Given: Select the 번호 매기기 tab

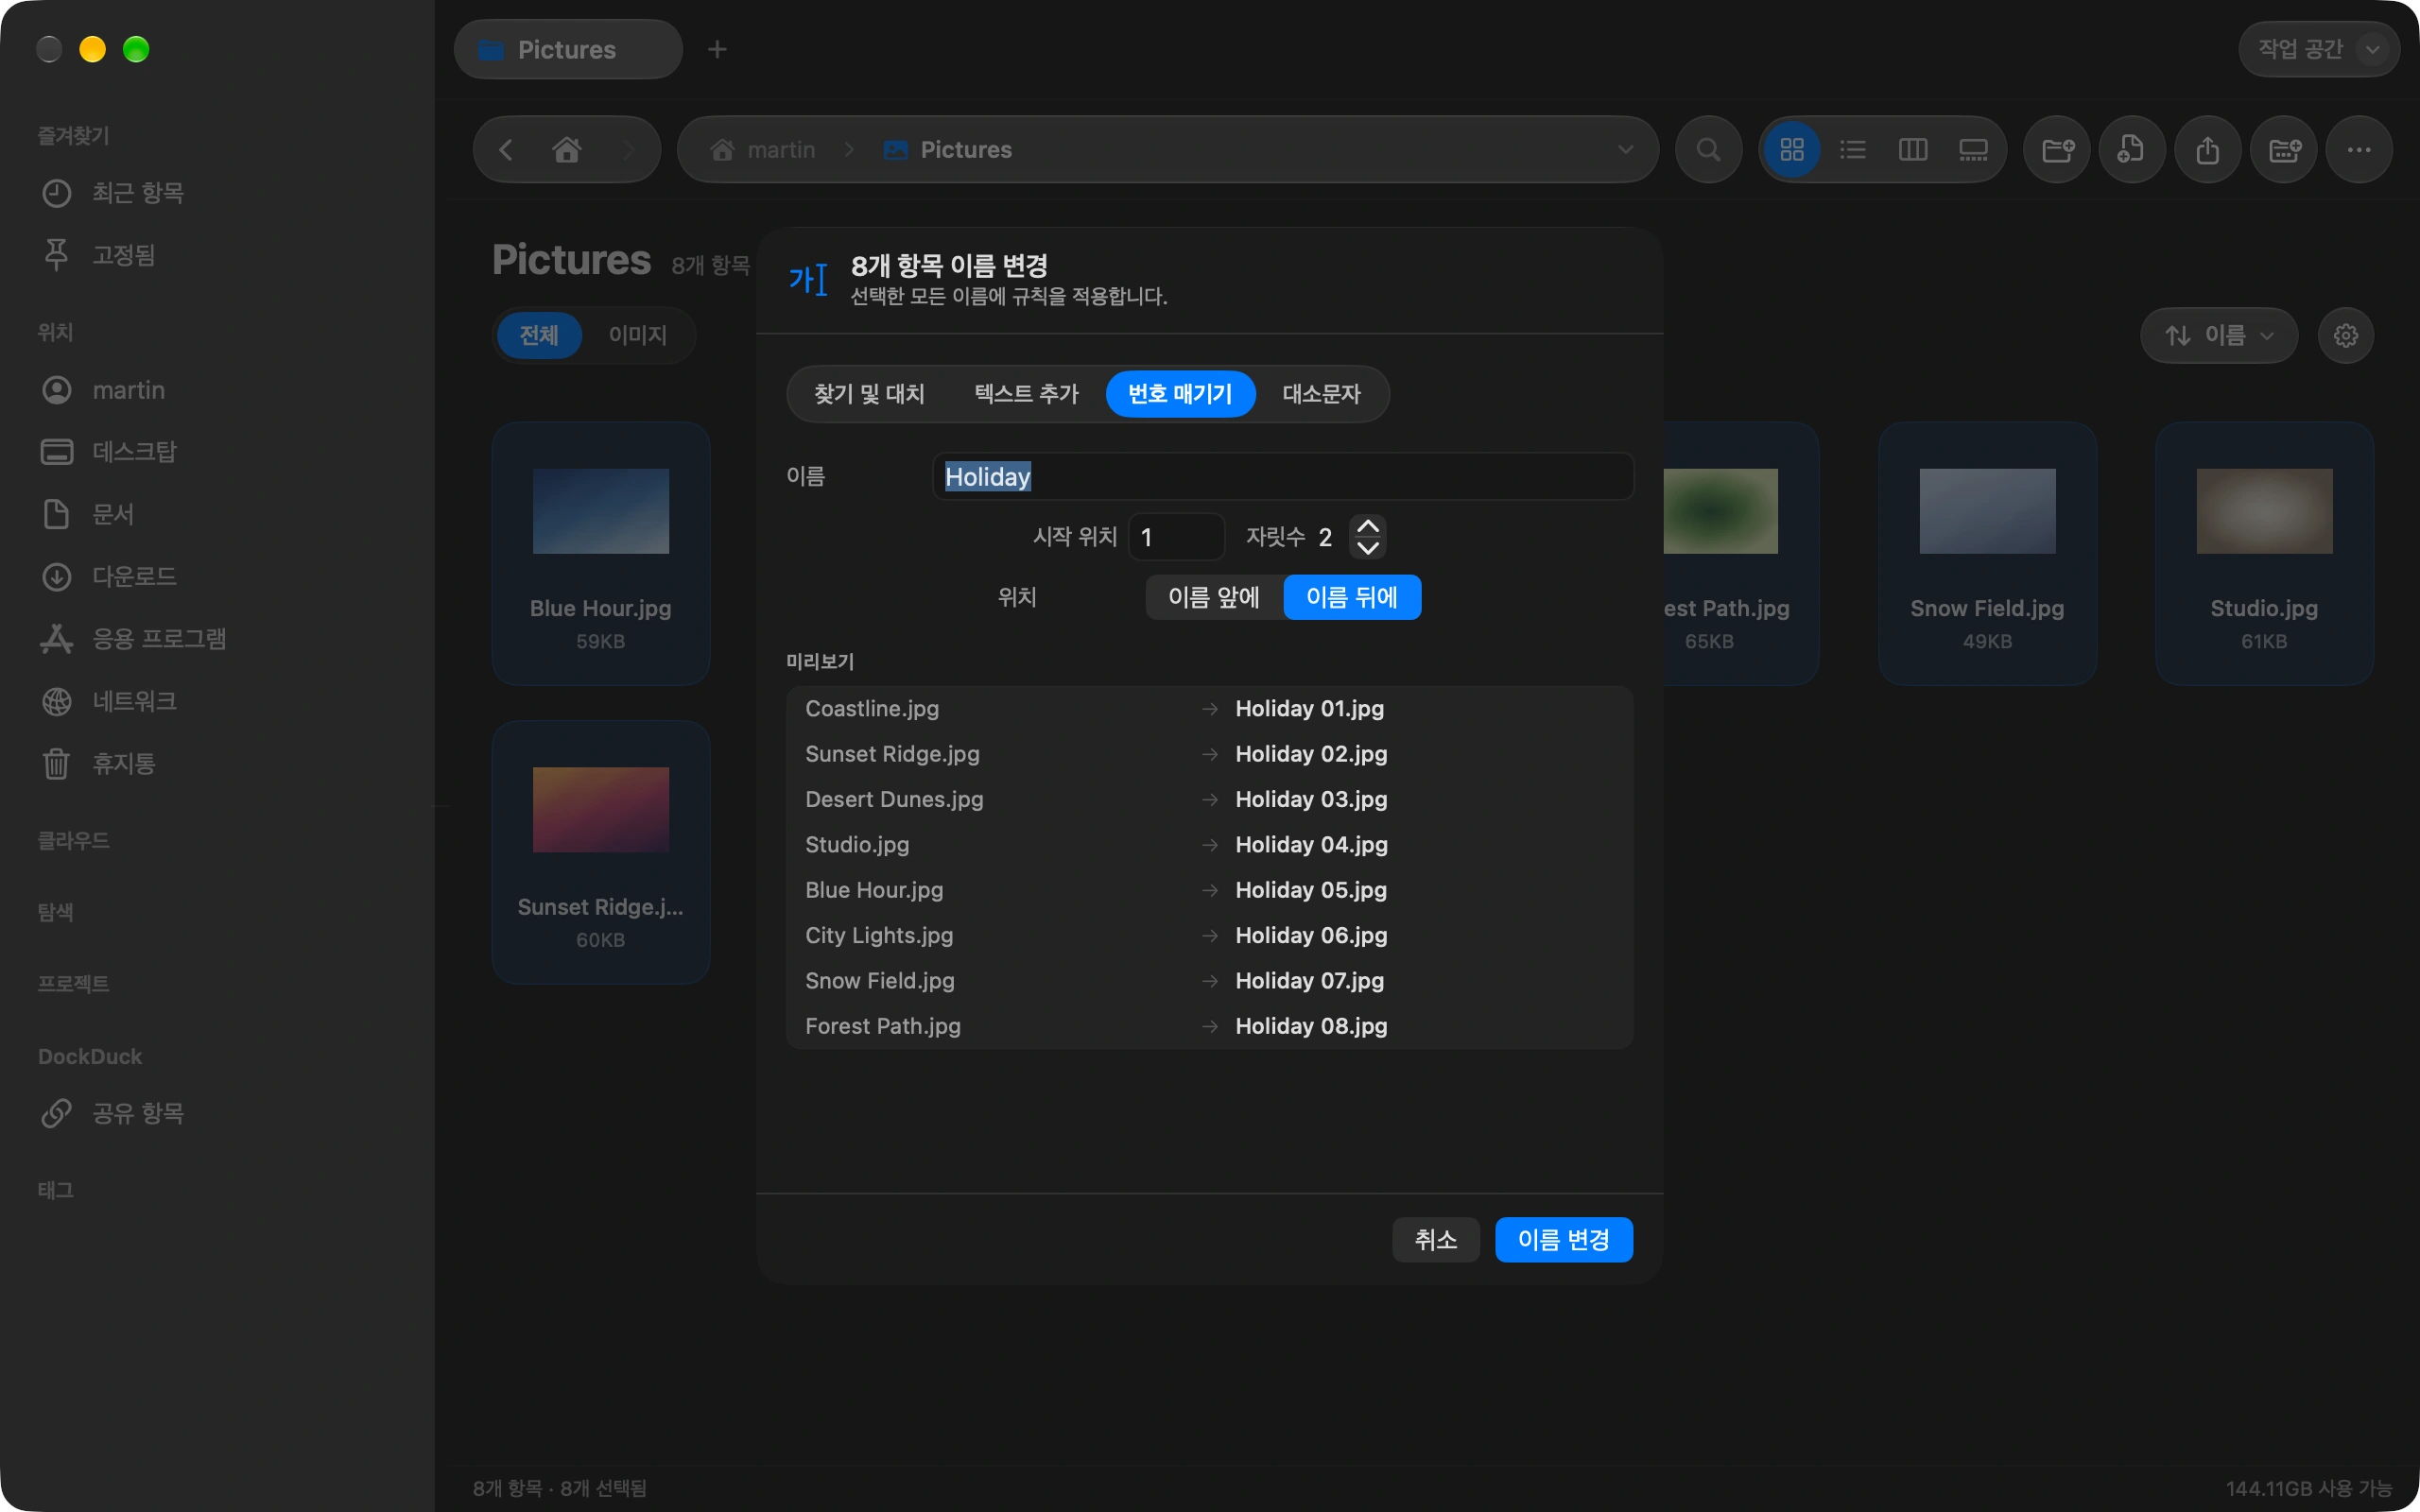Looking at the screenshot, I should point(1180,394).
